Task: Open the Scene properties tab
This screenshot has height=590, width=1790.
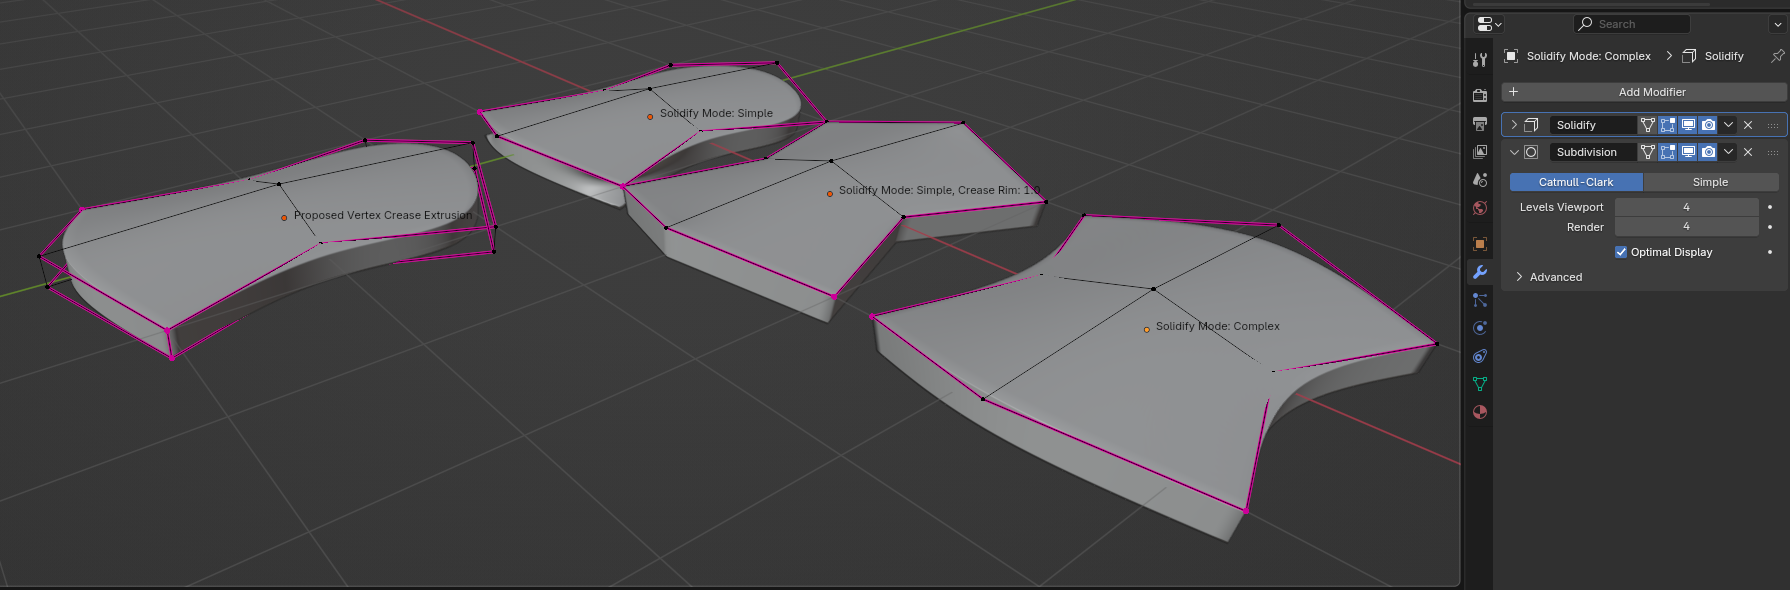Action: tap(1480, 180)
